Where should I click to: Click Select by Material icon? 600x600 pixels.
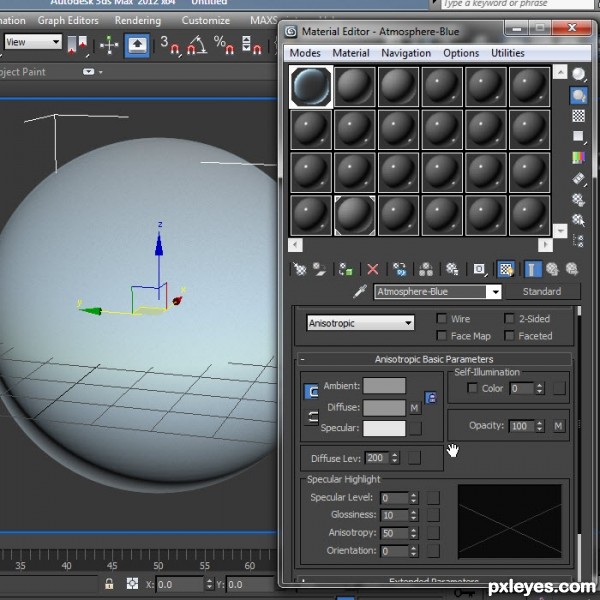578,220
